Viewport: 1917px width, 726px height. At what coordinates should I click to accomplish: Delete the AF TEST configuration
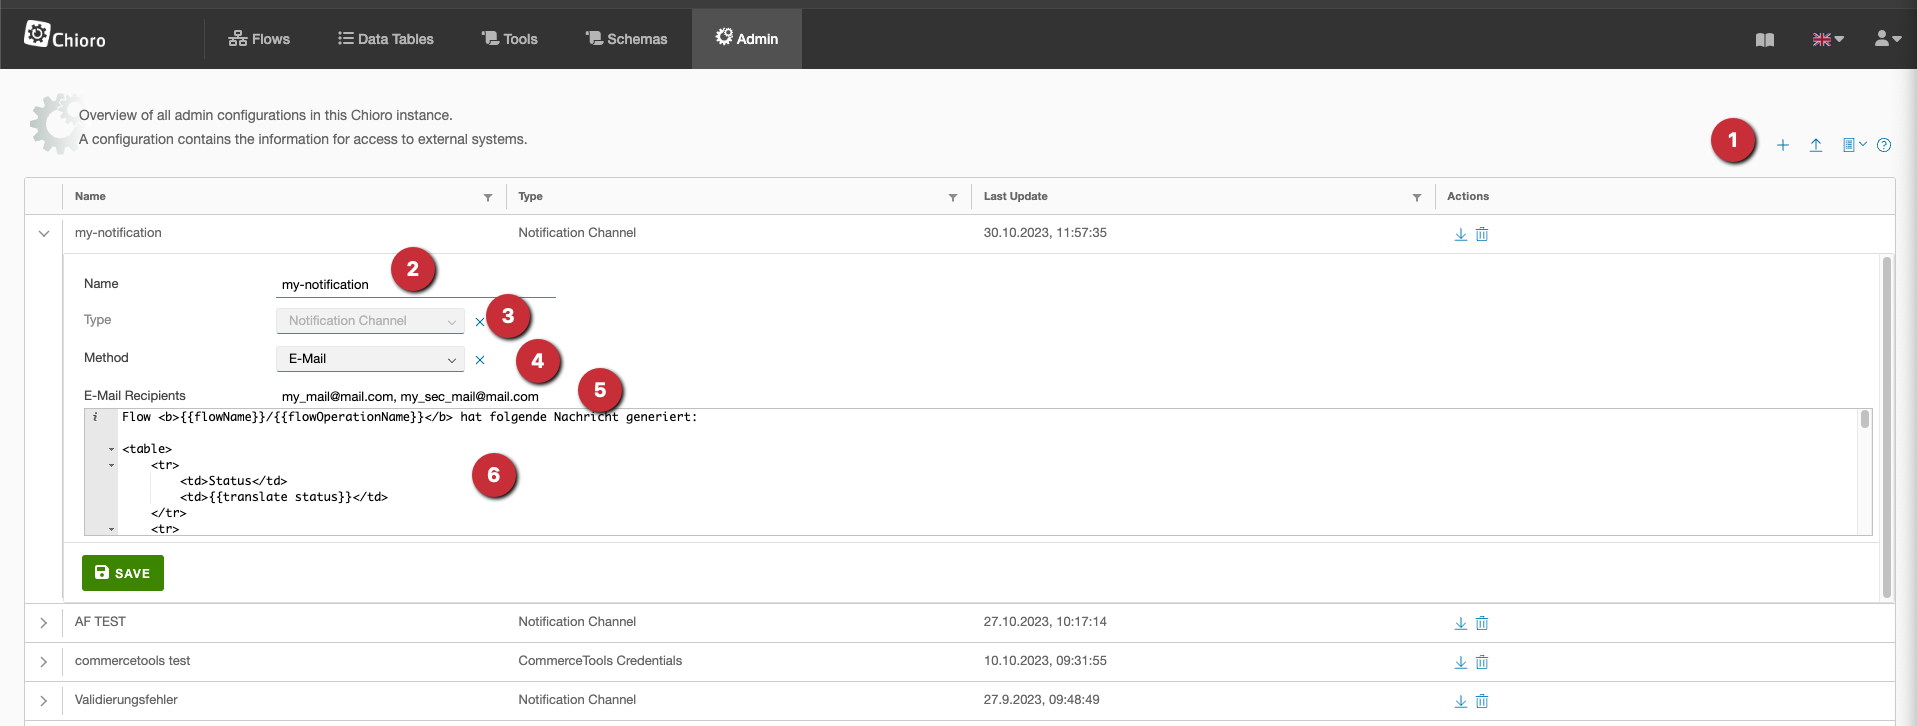click(1482, 623)
